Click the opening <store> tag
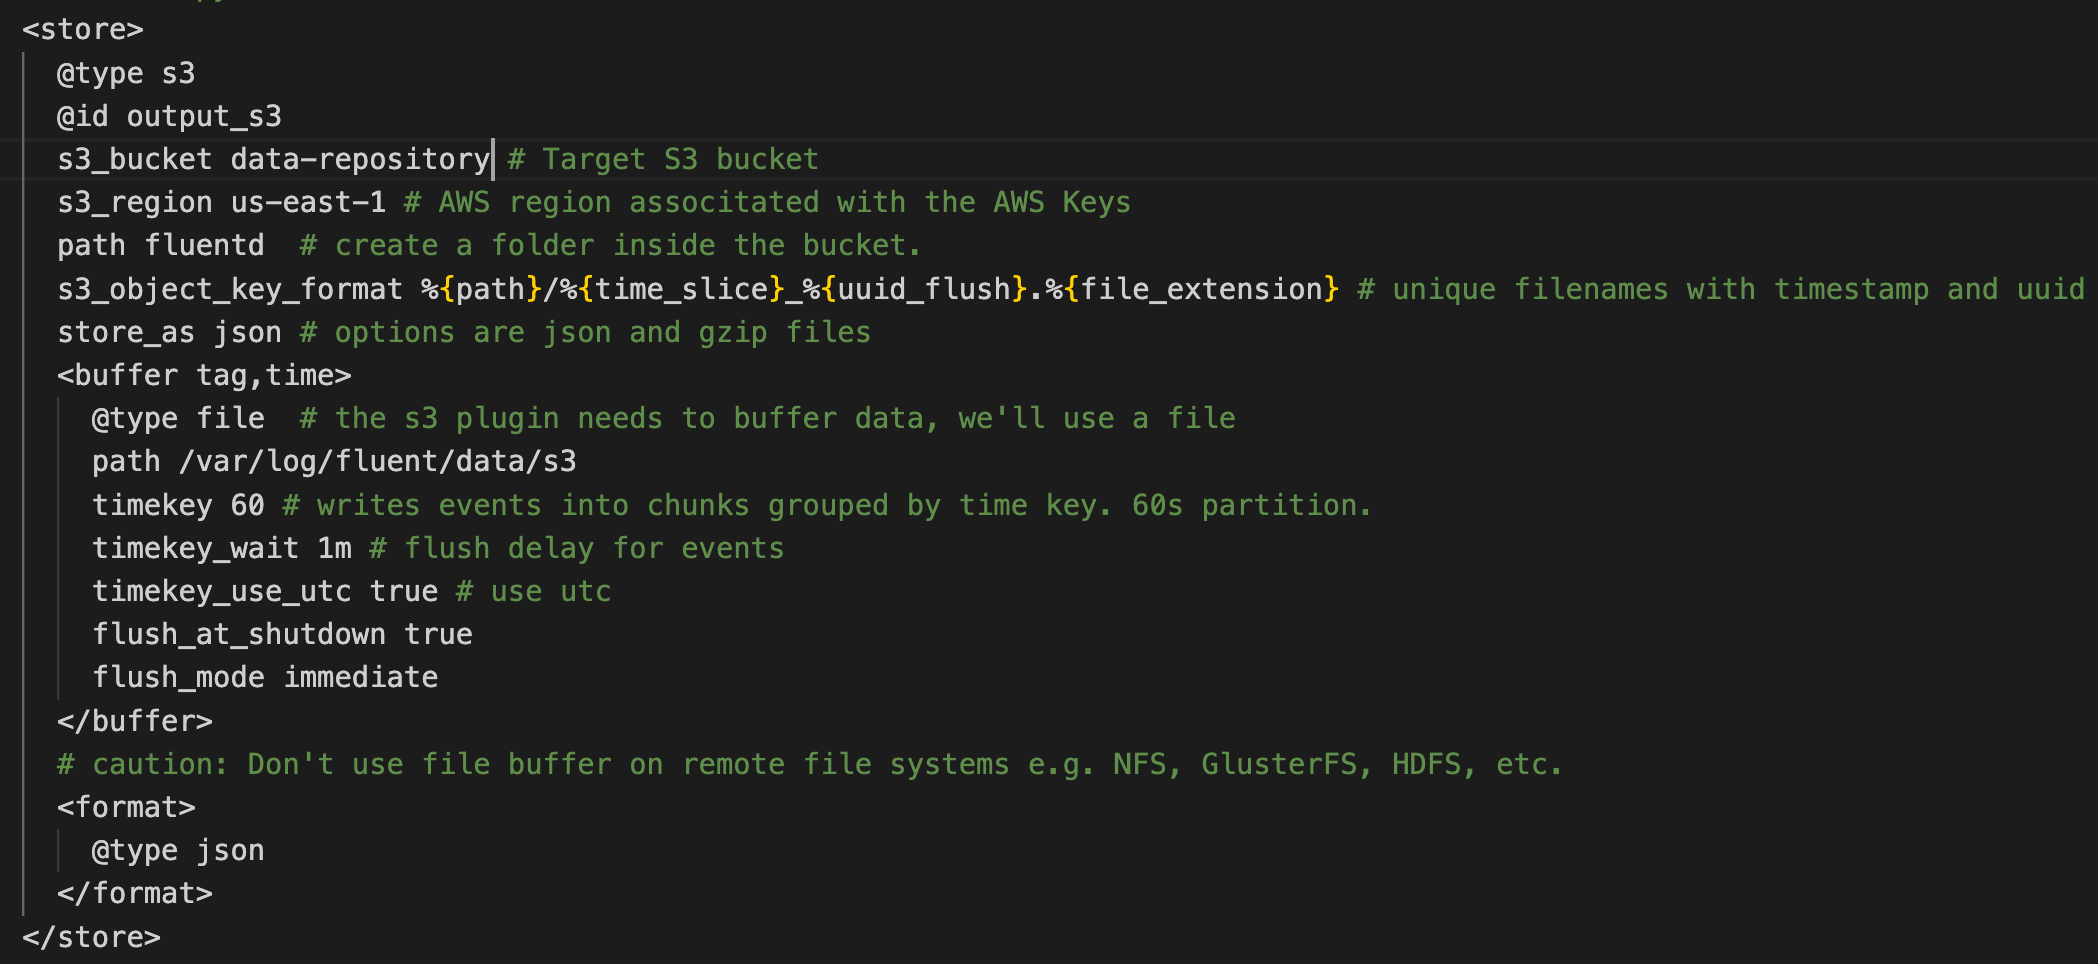 83,30
